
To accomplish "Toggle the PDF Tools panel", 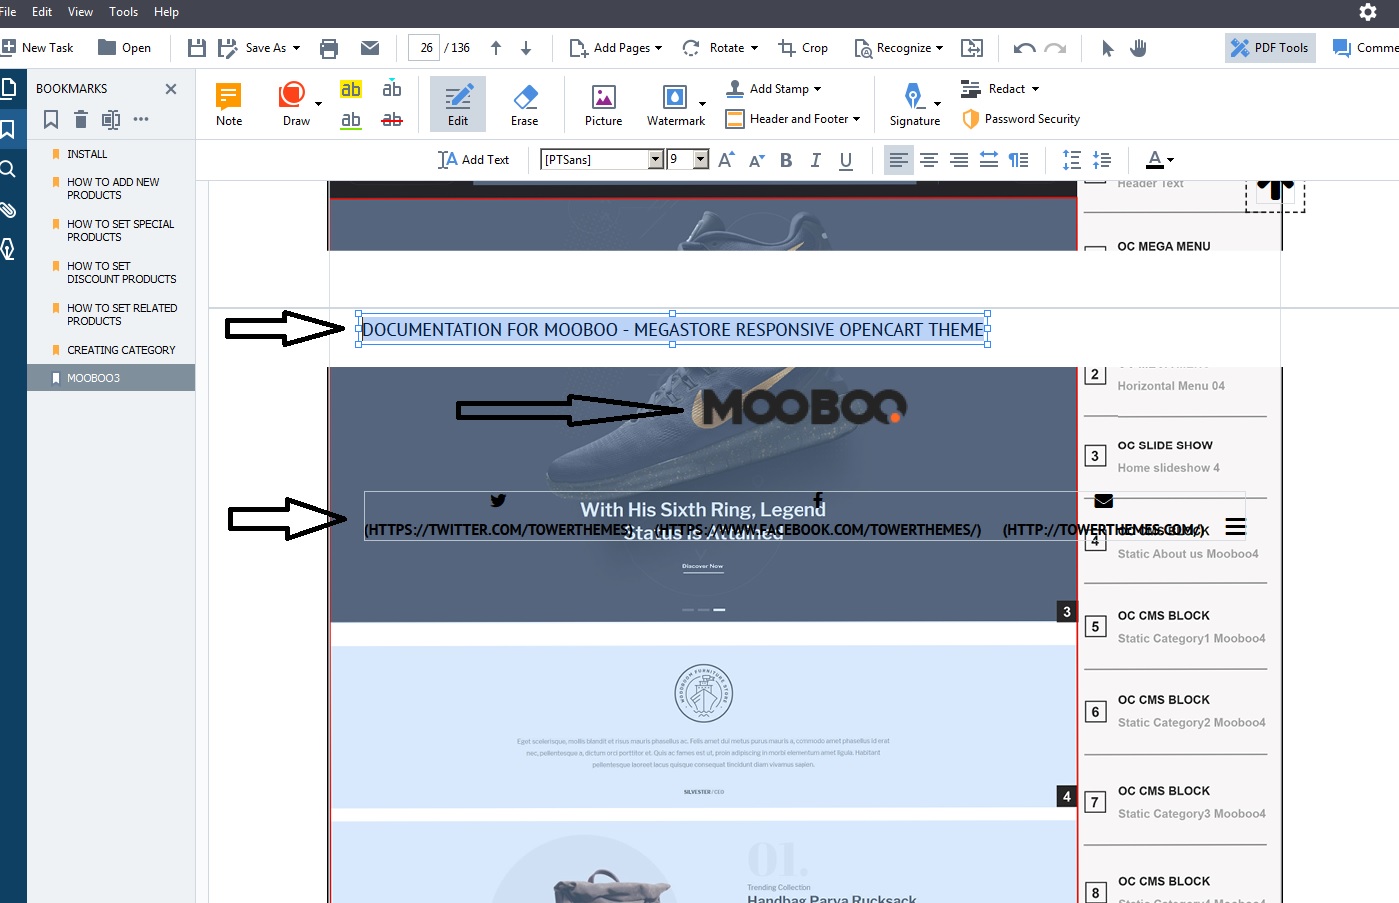I will pos(1270,48).
